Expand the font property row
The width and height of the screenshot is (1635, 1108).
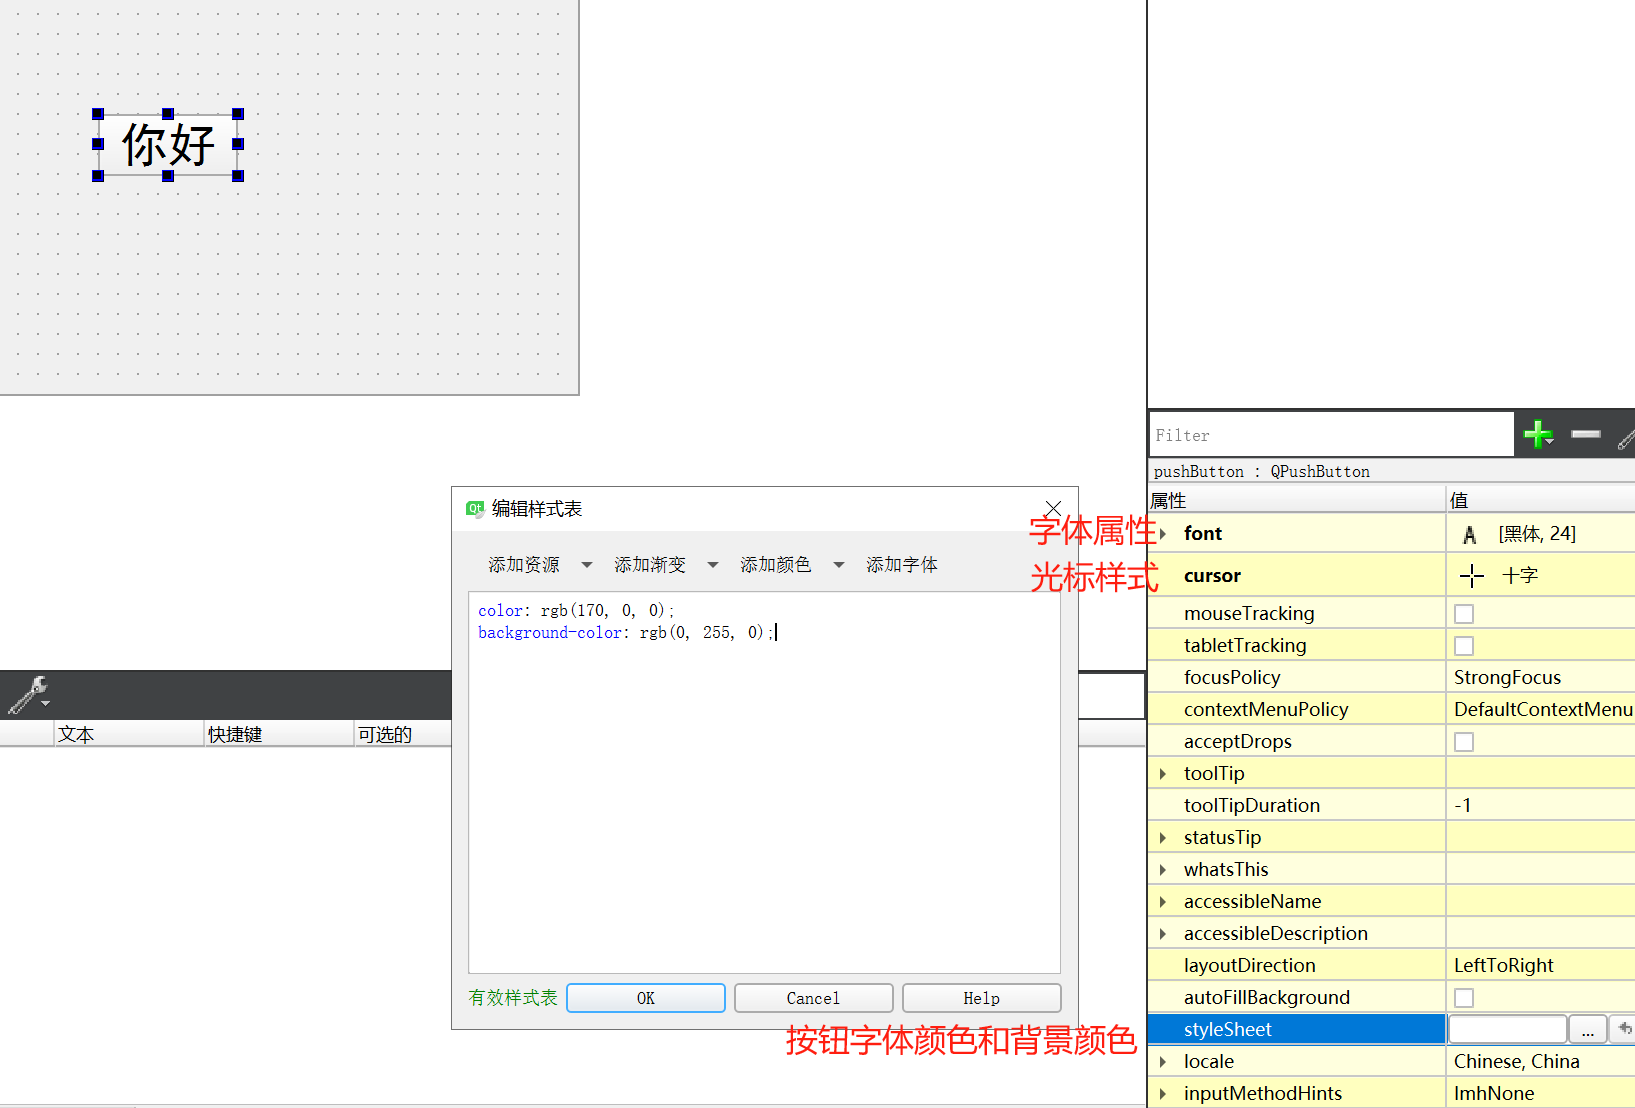pyautogui.click(x=1162, y=534)
